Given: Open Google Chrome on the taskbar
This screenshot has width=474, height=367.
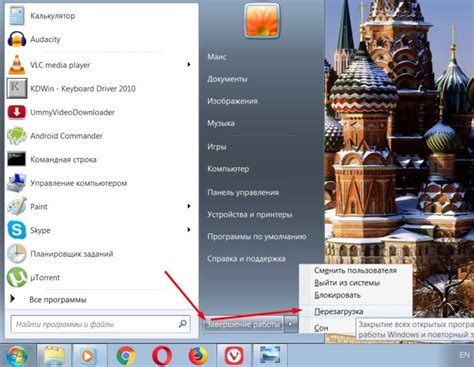Looking at the screenshot, I should click(x=126, y=356).
